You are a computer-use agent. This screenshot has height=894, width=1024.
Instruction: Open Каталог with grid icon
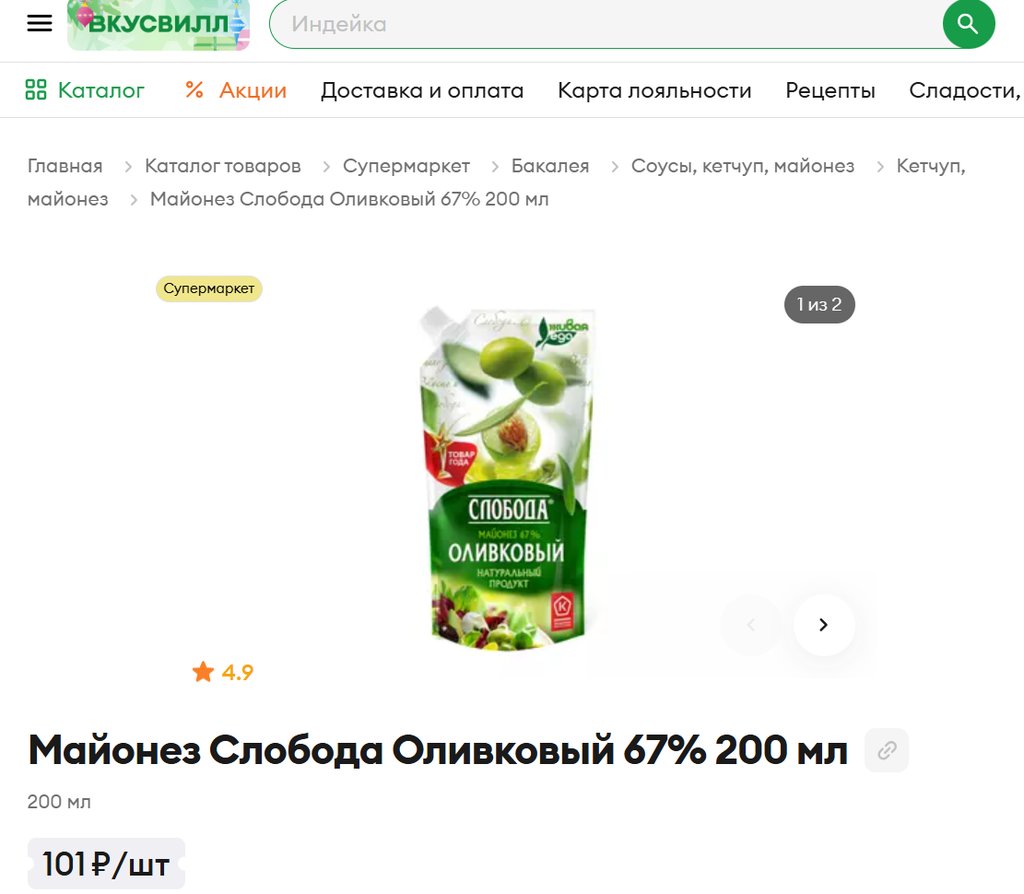point(84,90)
